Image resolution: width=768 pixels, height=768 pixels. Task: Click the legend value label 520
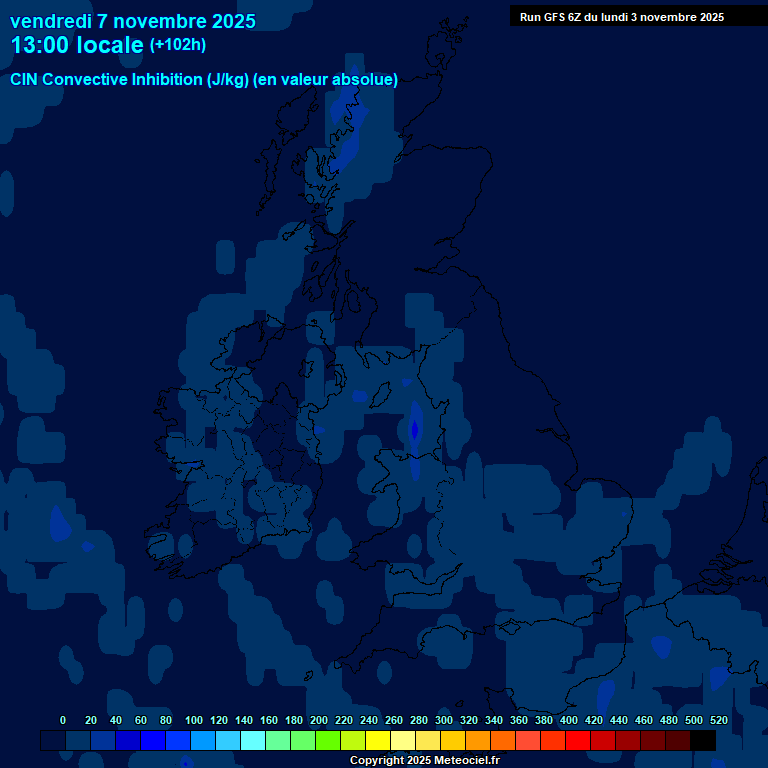(x=718, y=720)
